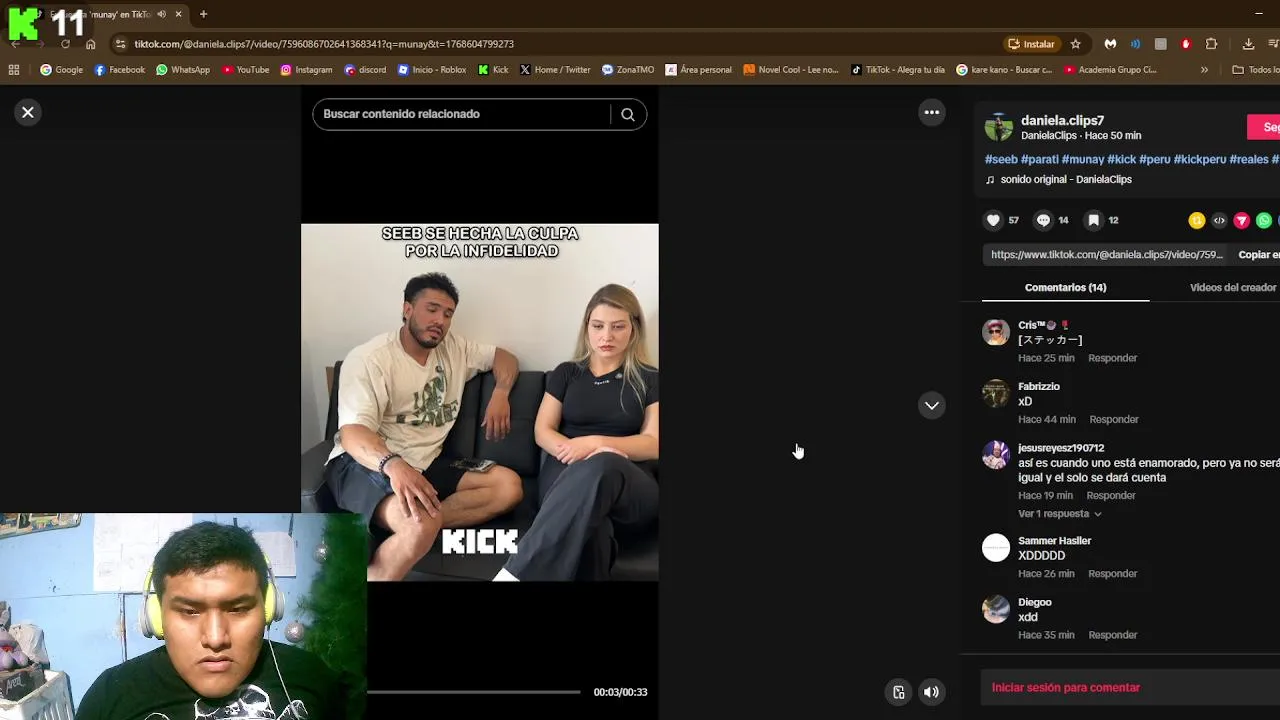
Task: Open comments via speech bubble icon
Action: 1043,220
